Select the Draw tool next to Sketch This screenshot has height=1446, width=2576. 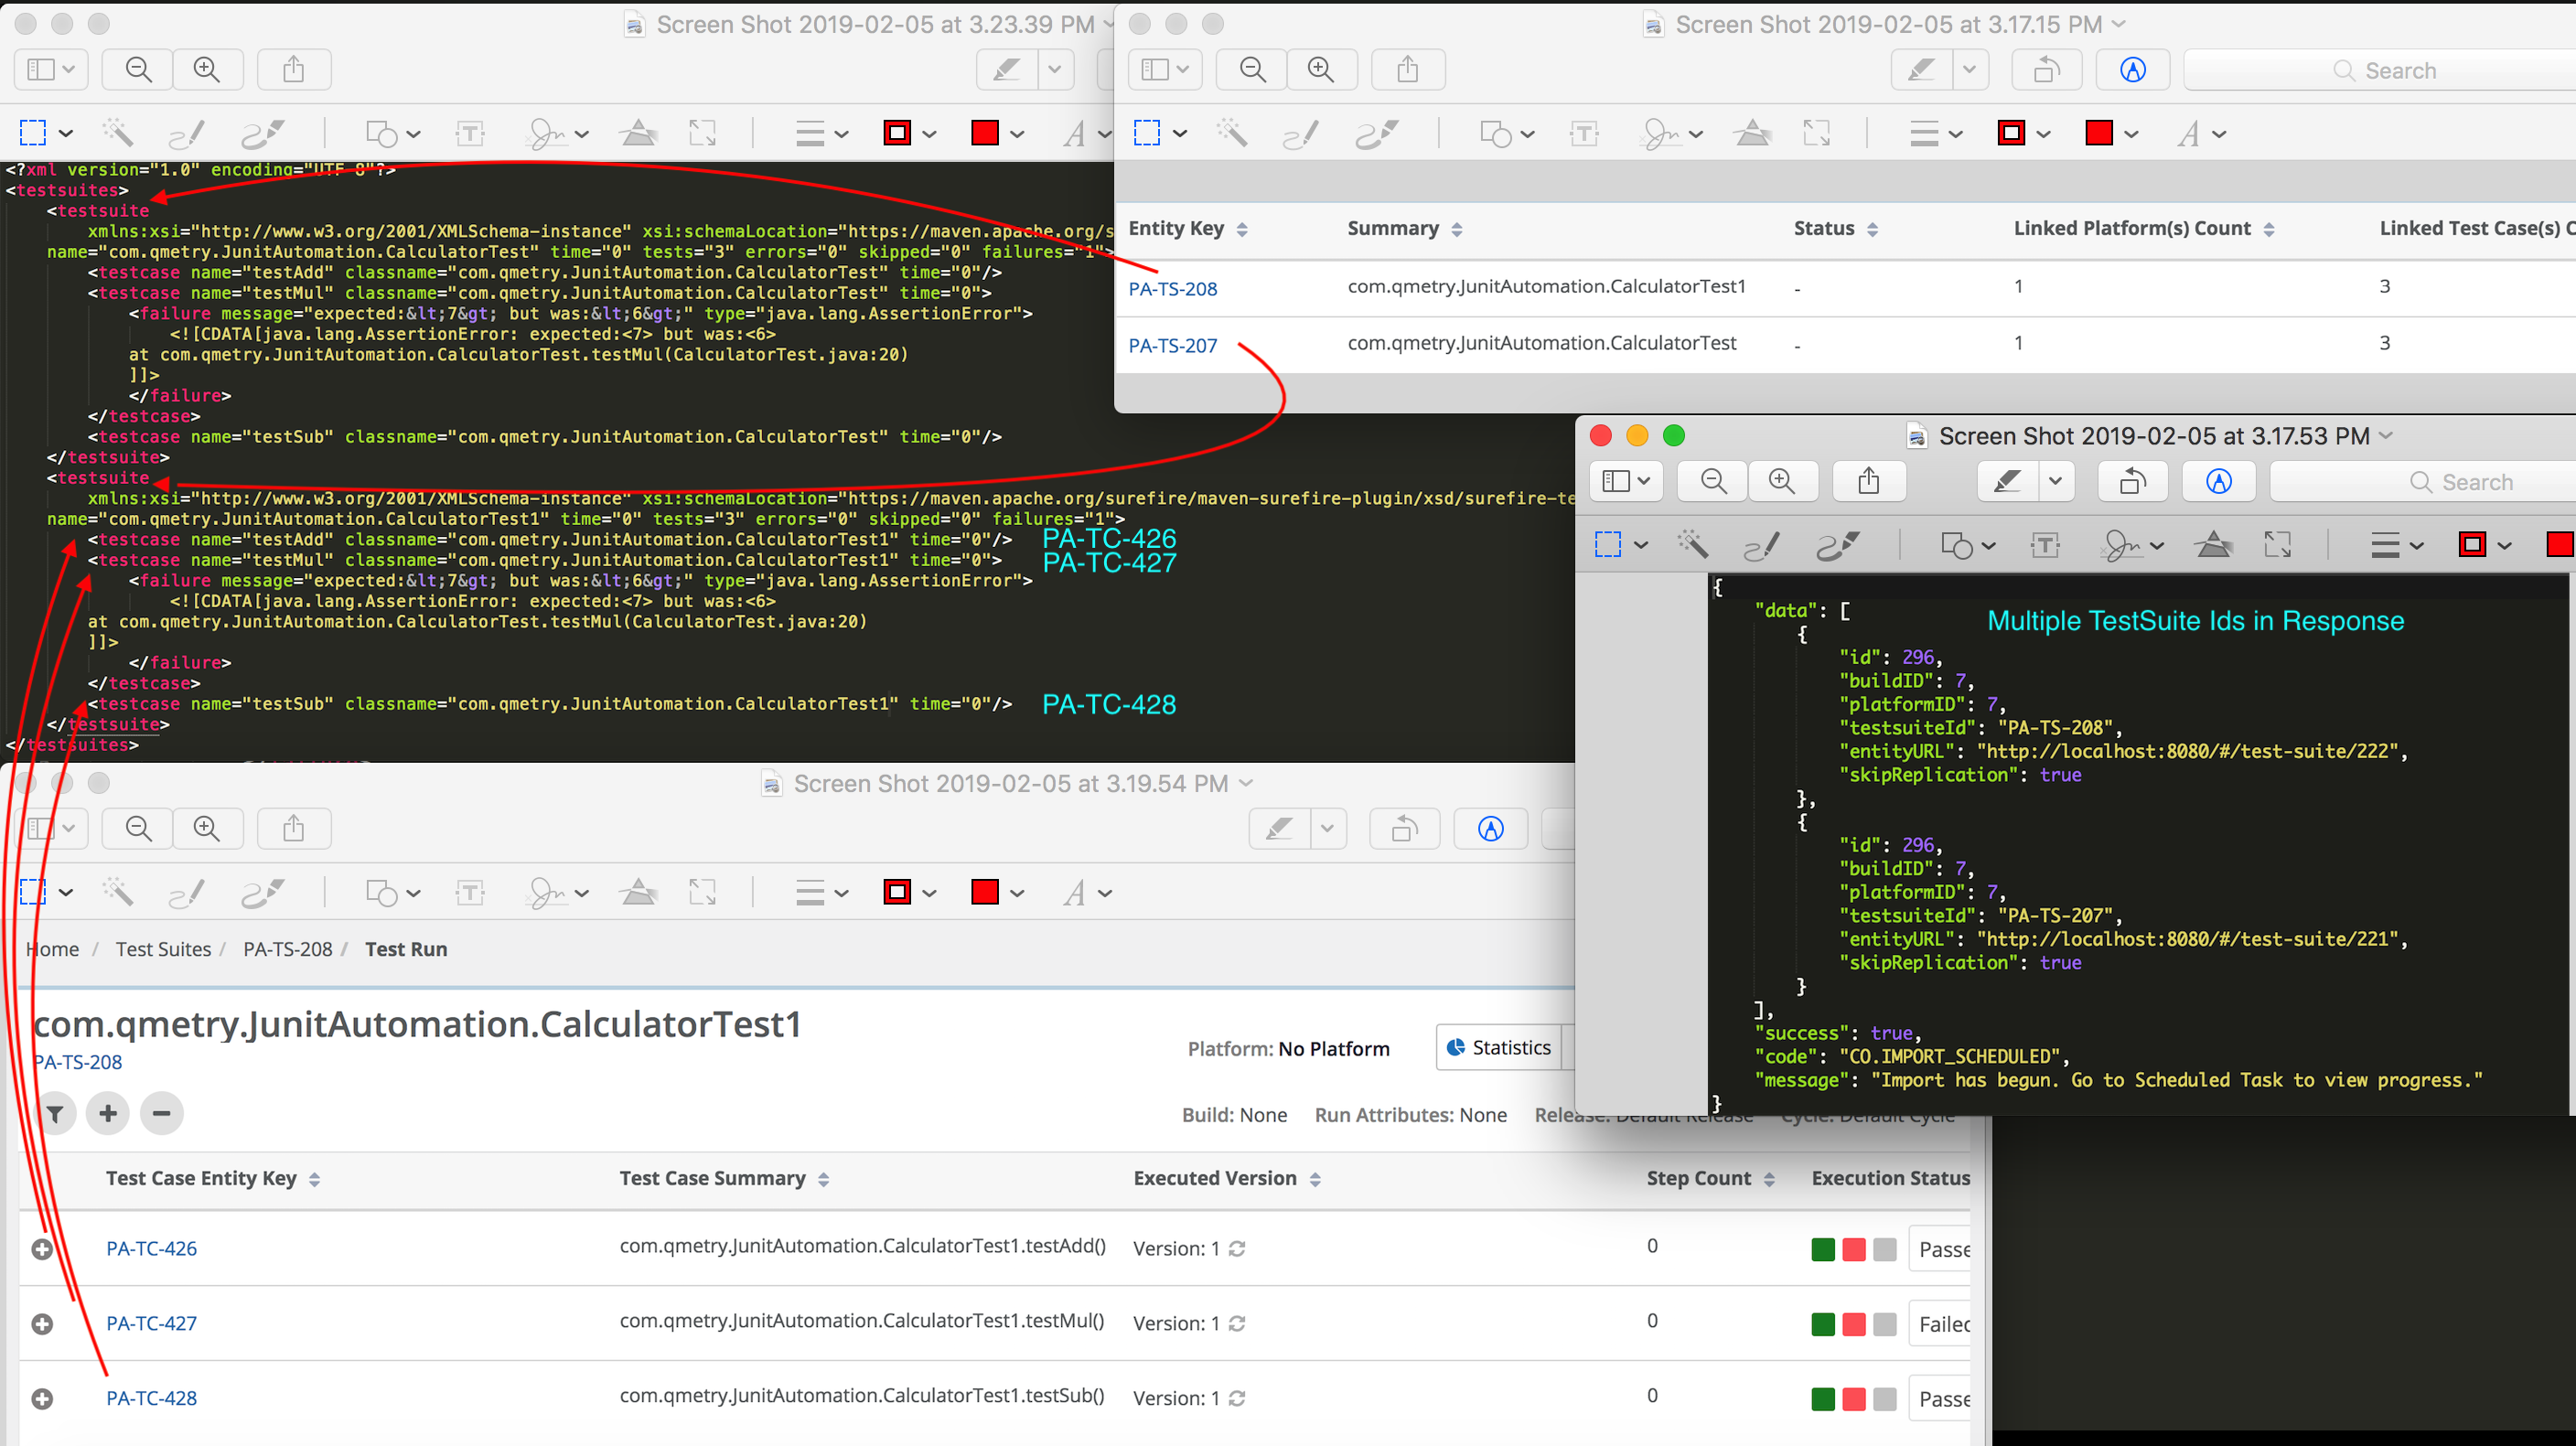(263, 133)
